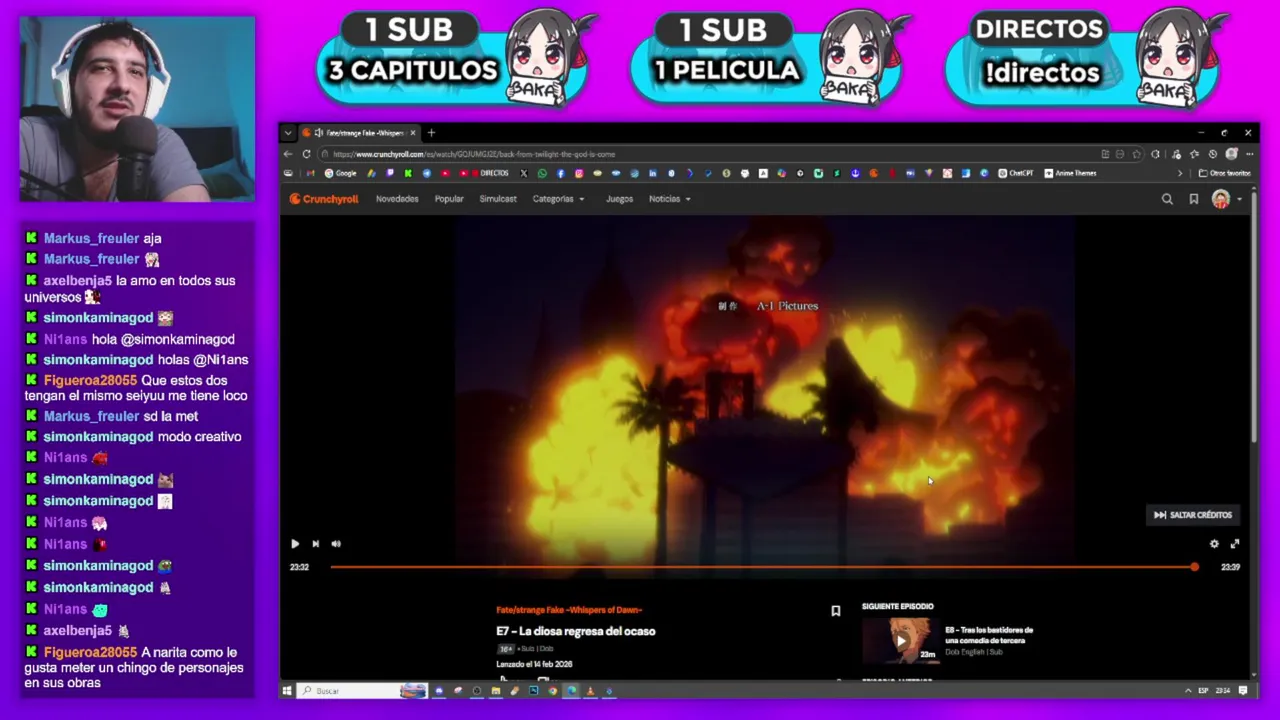1280x720 pixels.
Task: Play the next episode E8 thumbnail
Action: pos(900,640)
